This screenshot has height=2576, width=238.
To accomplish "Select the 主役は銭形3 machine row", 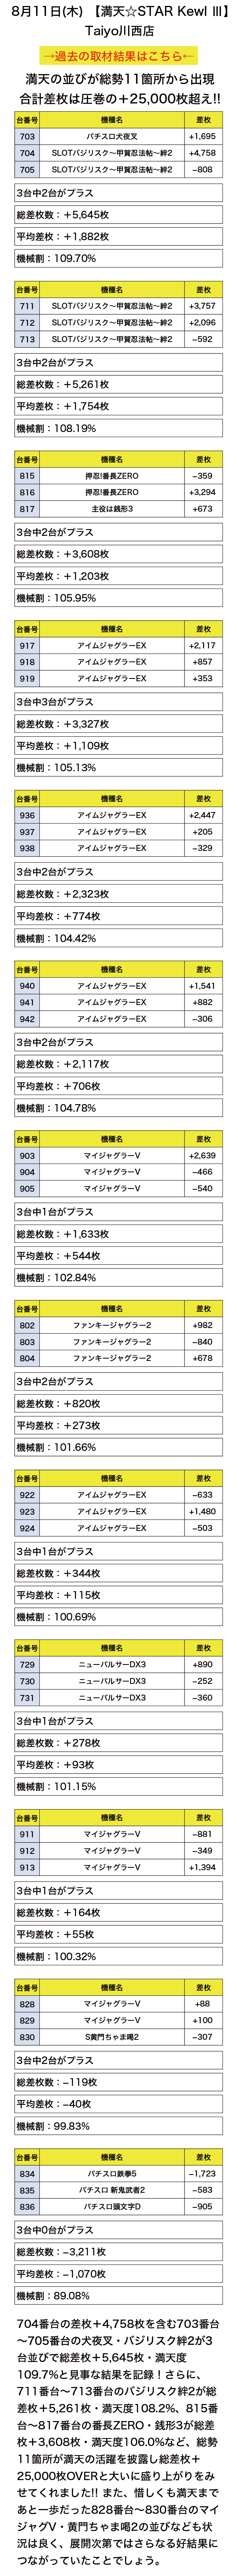I will (x=119, y=509).
